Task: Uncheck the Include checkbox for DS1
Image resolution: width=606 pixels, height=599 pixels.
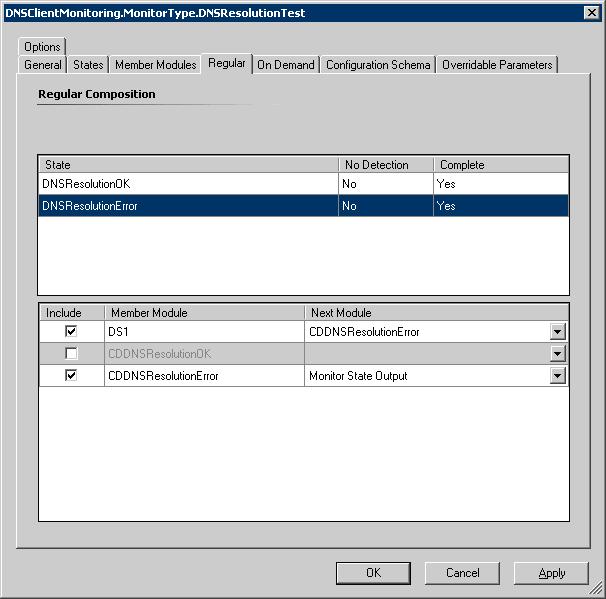Action: (x=71, y=332)
